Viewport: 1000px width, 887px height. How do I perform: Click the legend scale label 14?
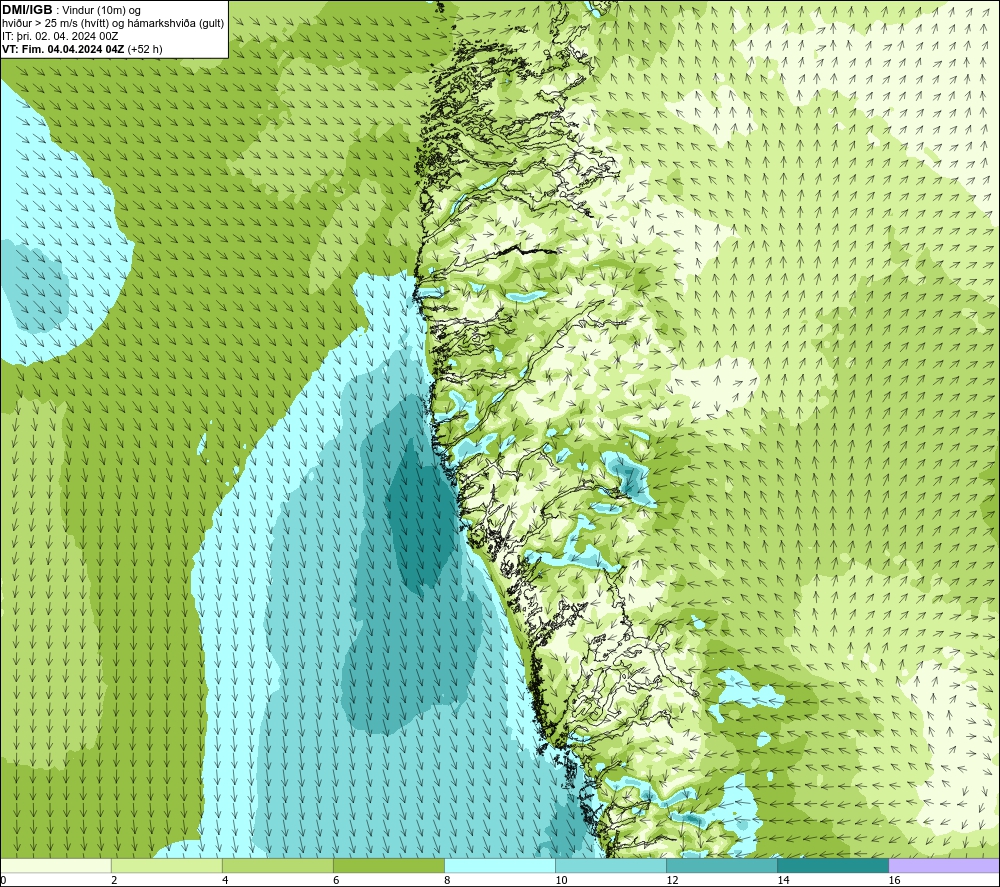[783, 881]
